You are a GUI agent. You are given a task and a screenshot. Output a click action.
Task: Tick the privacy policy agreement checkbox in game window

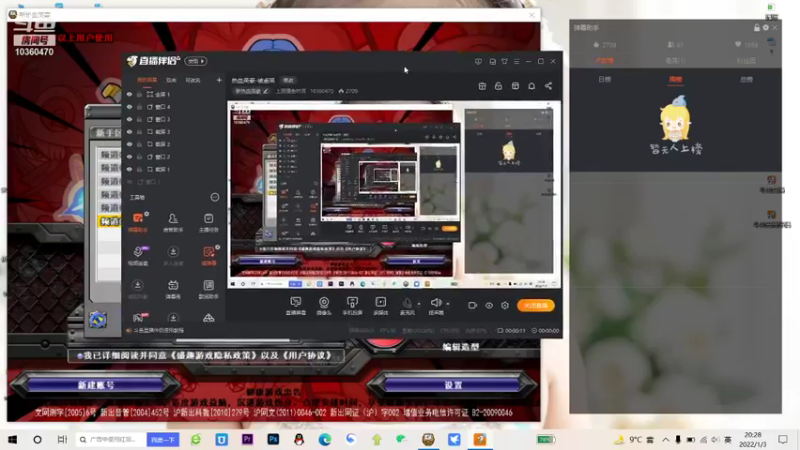point(80,356)
